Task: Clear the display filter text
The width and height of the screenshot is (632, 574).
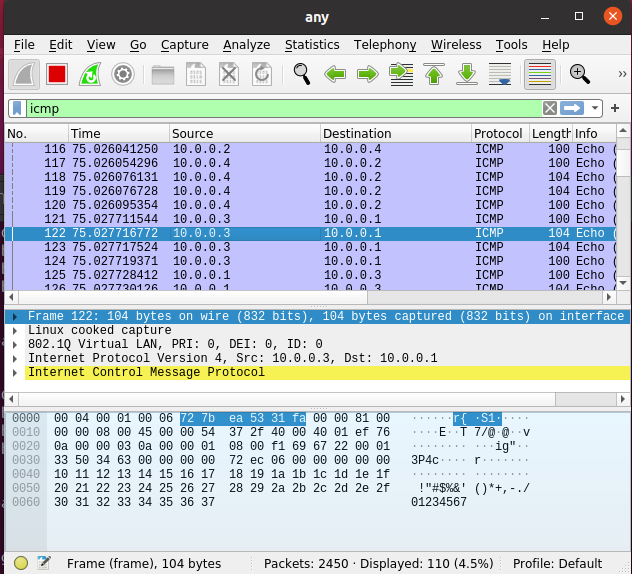Action: 550,108
